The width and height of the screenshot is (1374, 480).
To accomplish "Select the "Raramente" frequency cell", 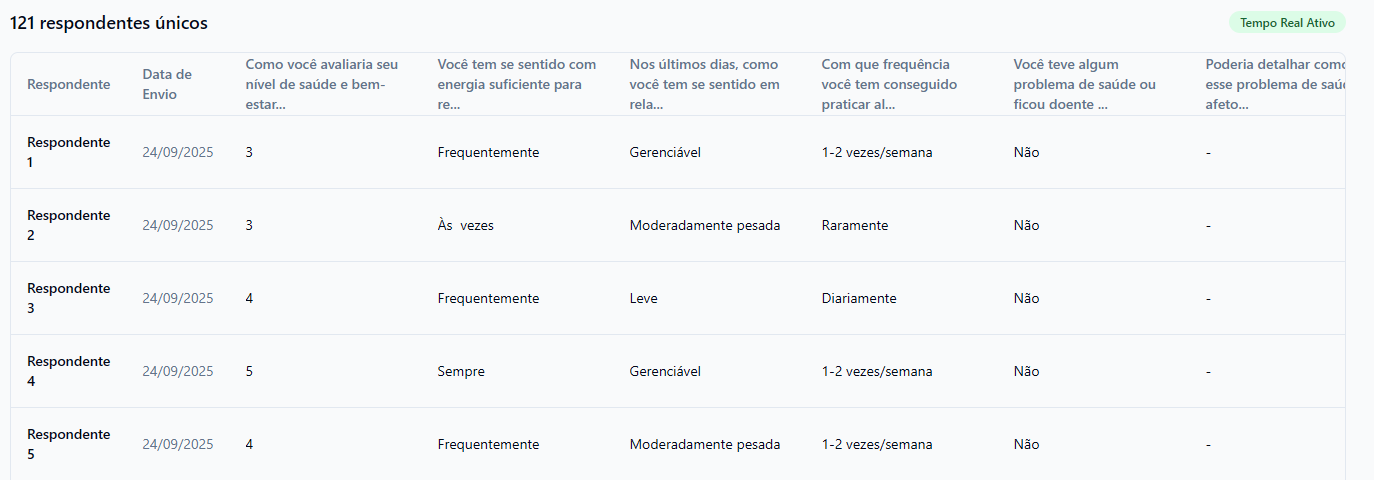I will tap(855, 225).
